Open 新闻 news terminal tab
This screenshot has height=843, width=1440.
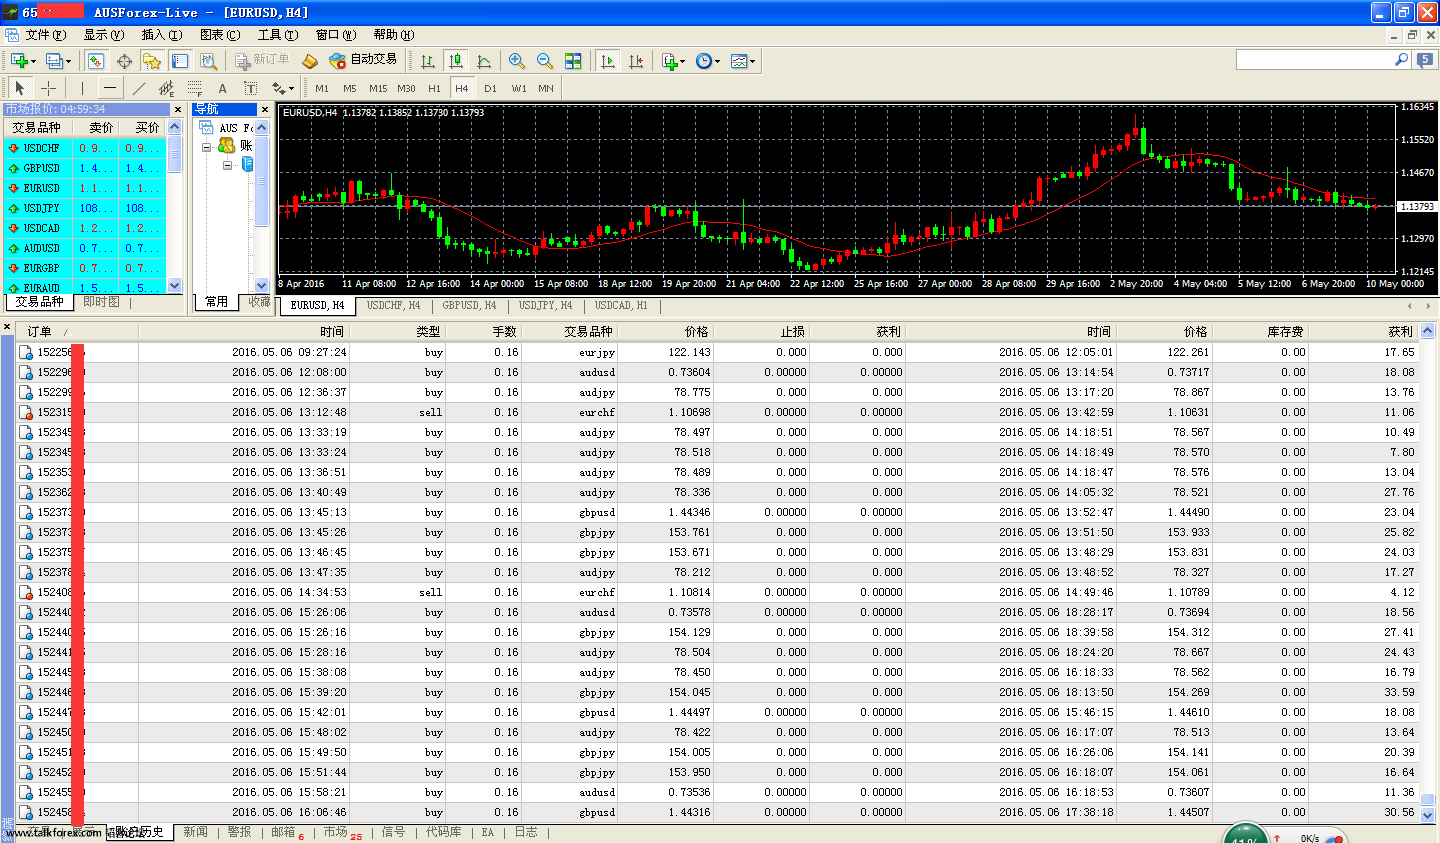click(195, 832)
